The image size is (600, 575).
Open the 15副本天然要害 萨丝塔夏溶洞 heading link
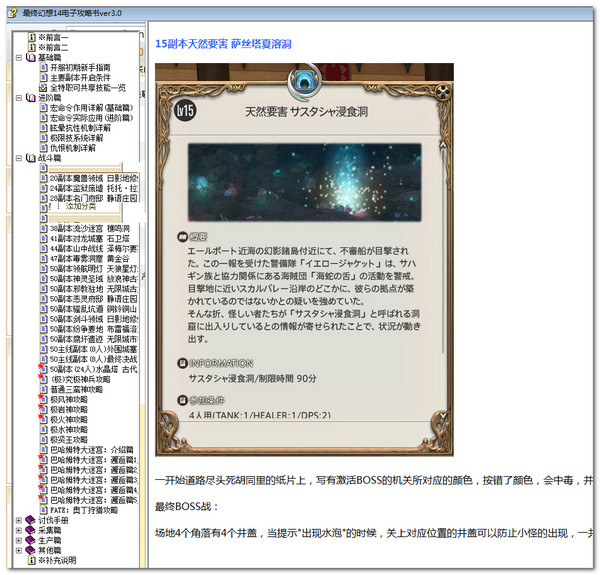click(223, 44)
